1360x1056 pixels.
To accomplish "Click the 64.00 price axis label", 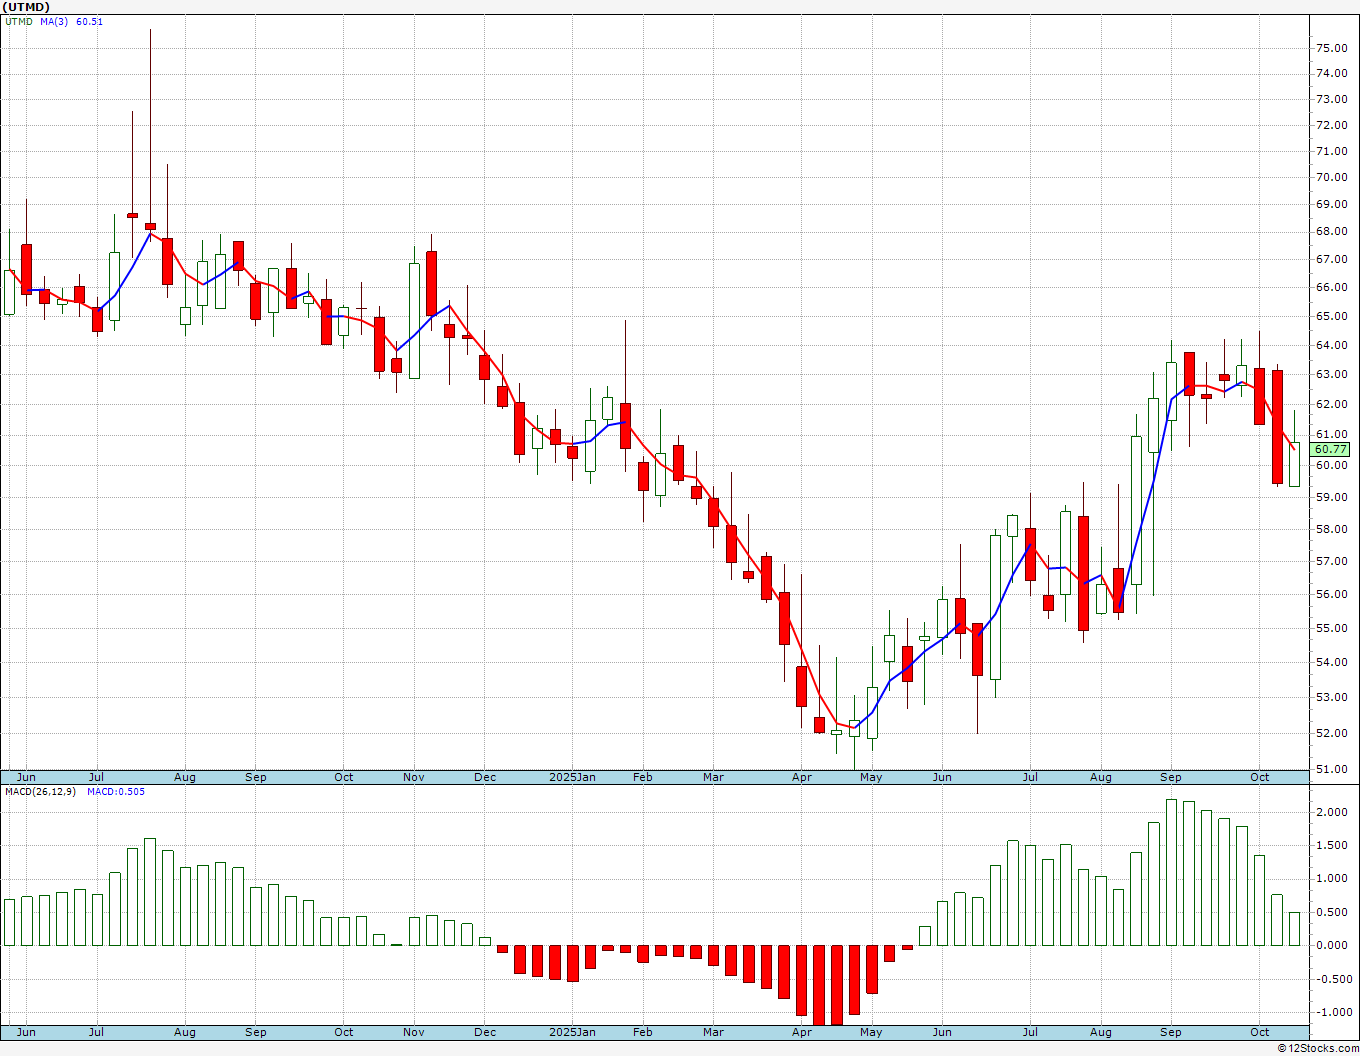I will [1331, 346].
